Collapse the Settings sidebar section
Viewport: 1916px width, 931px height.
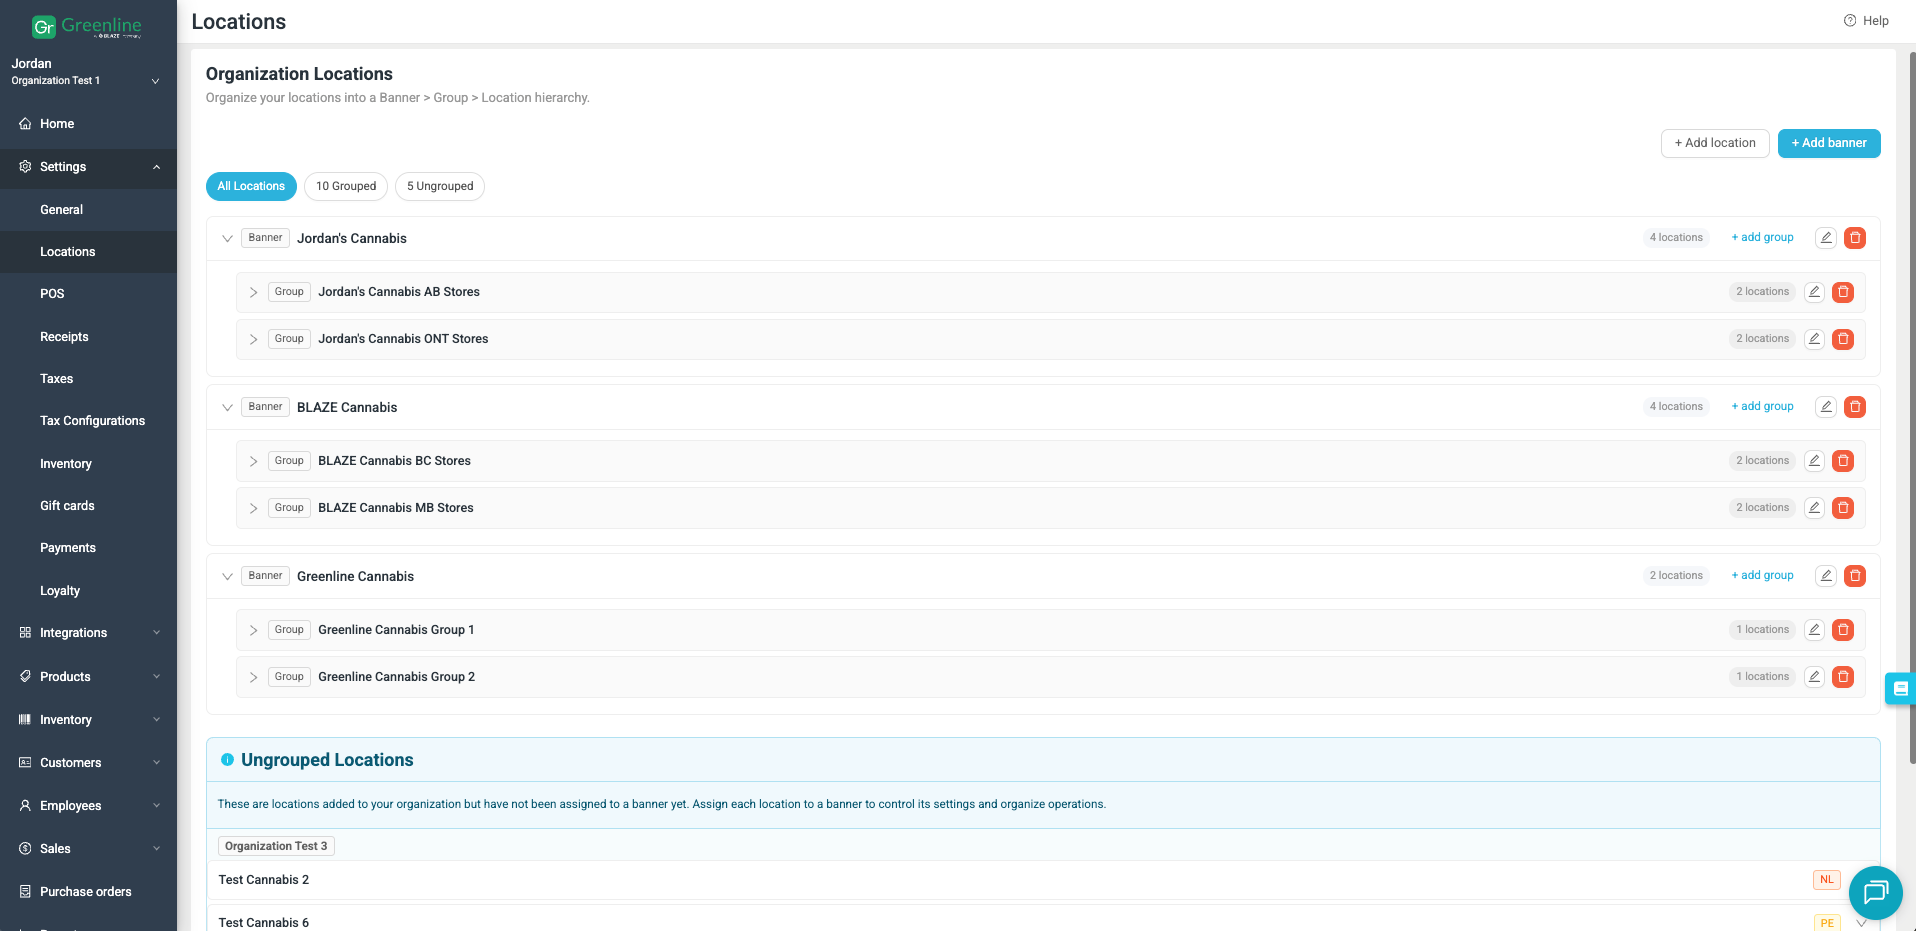[88, 167]
